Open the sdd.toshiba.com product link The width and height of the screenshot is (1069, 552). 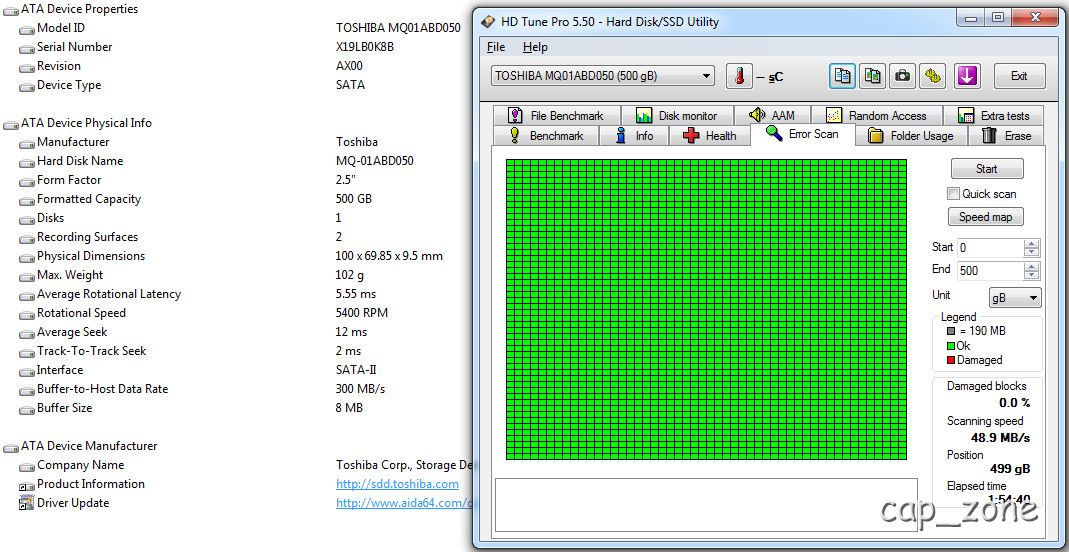[x=397, y=484]
